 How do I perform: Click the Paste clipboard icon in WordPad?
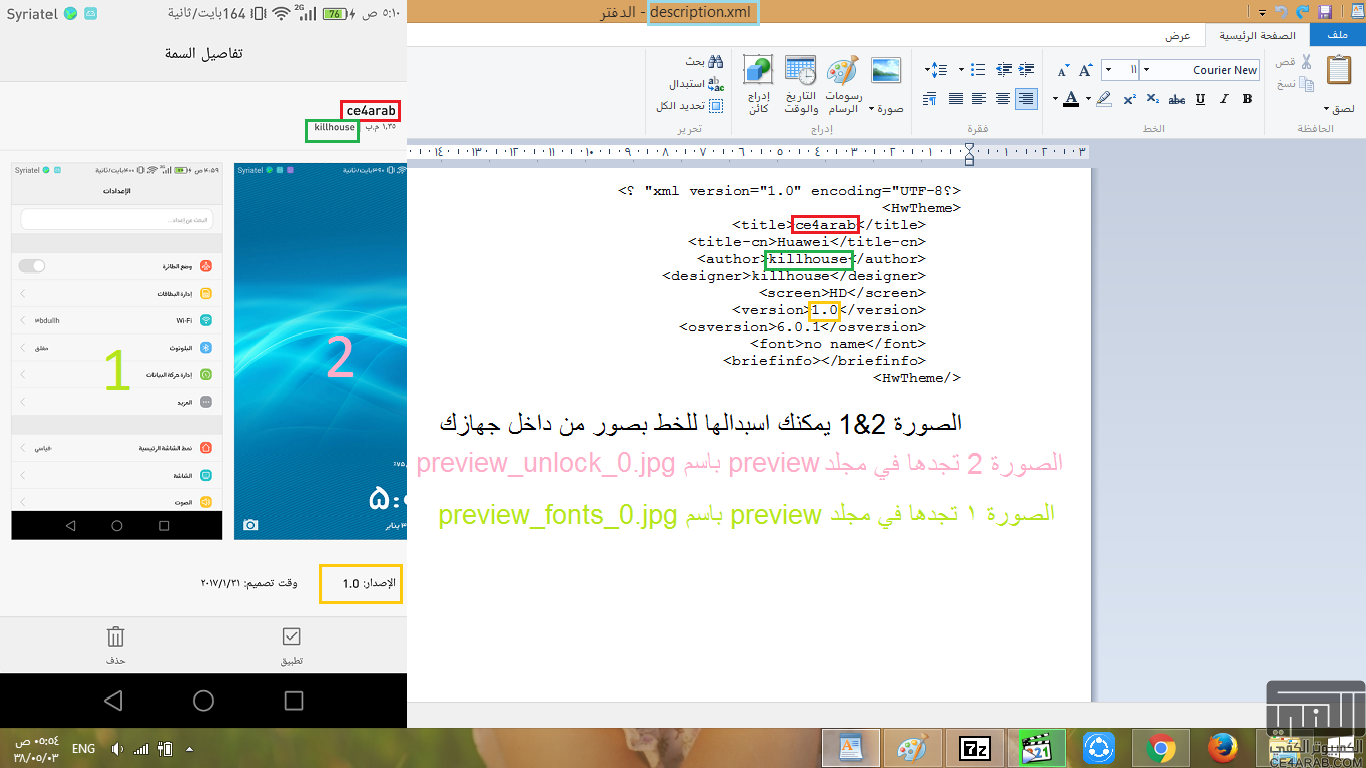pyautogui.click(x=1338, y=71)
